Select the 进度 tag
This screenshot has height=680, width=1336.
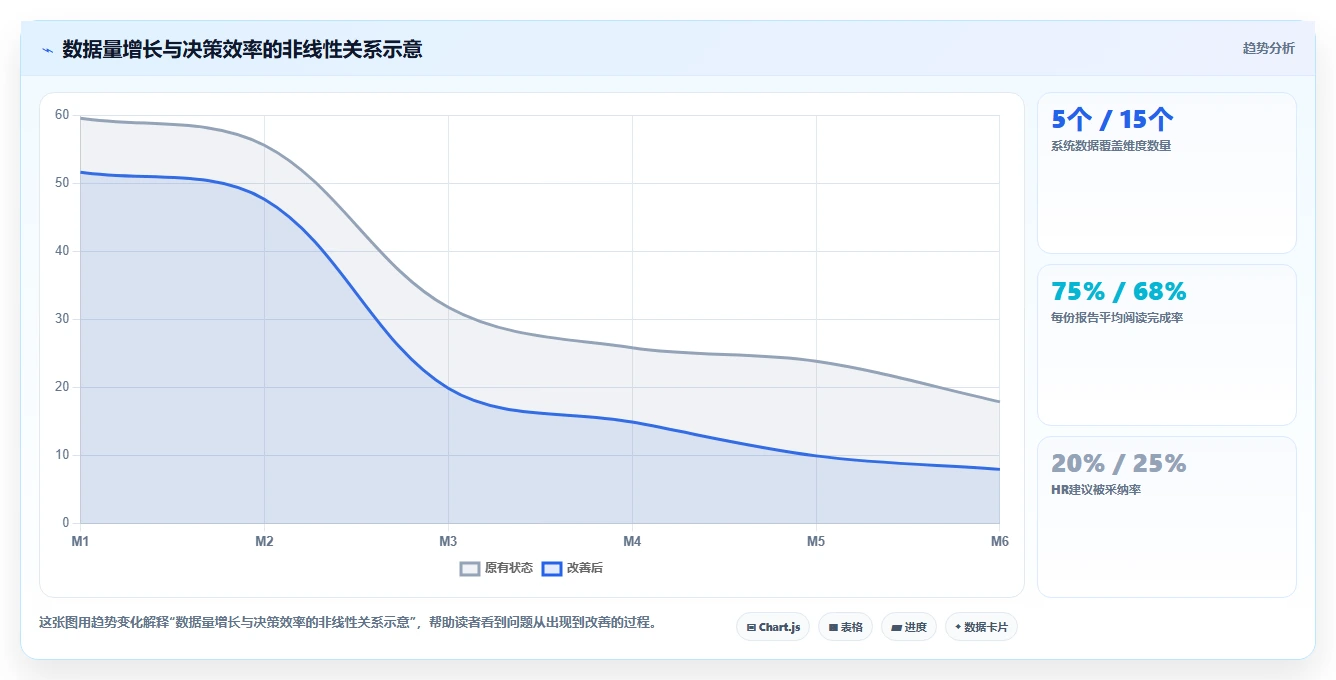[908, 627]
